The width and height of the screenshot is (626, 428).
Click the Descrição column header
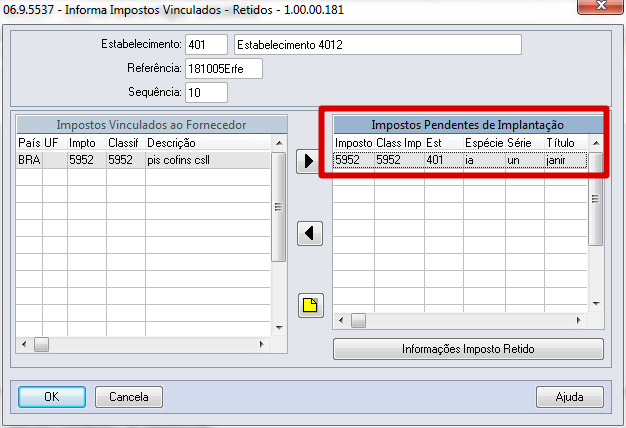click(208, 143)
